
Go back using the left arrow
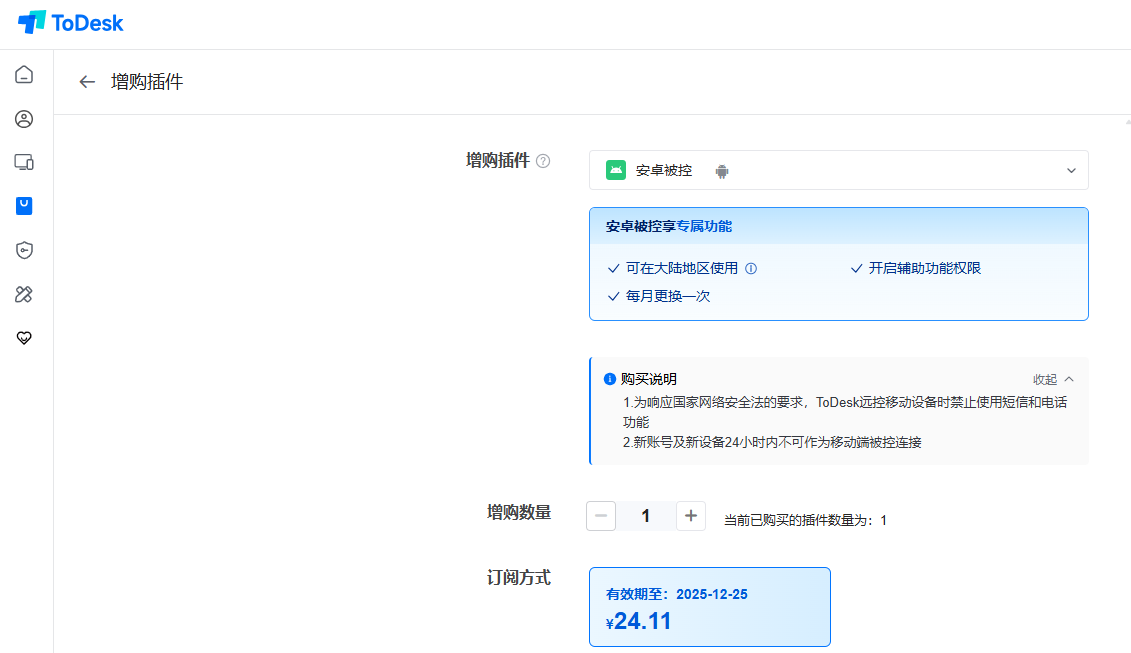point(87,82)
